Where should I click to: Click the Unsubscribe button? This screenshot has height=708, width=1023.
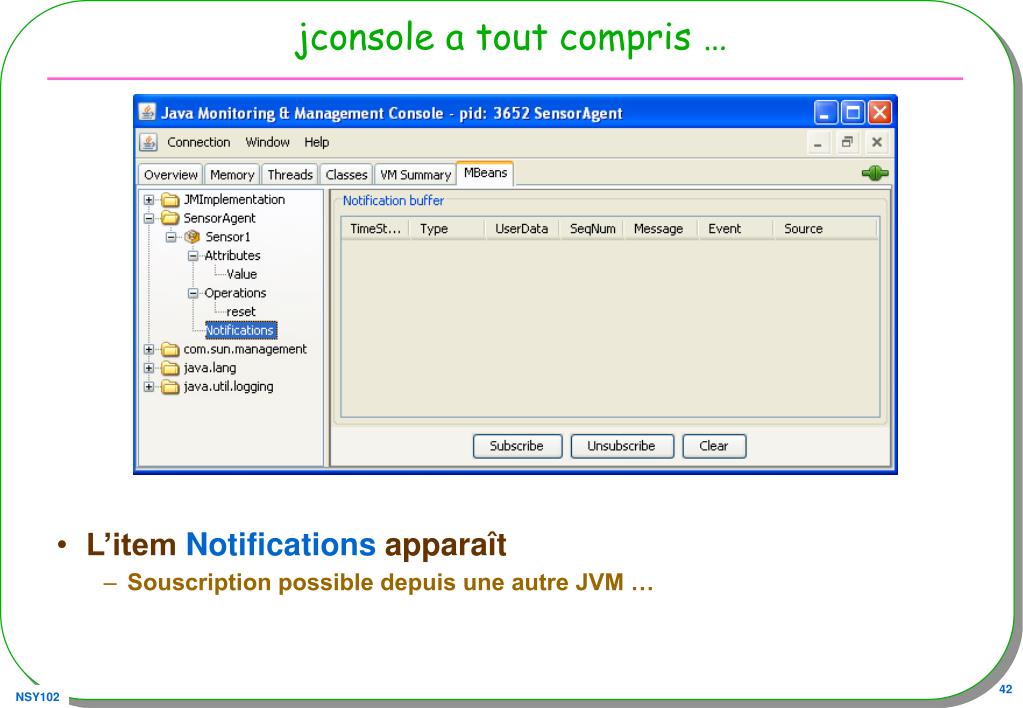(621, 446)
